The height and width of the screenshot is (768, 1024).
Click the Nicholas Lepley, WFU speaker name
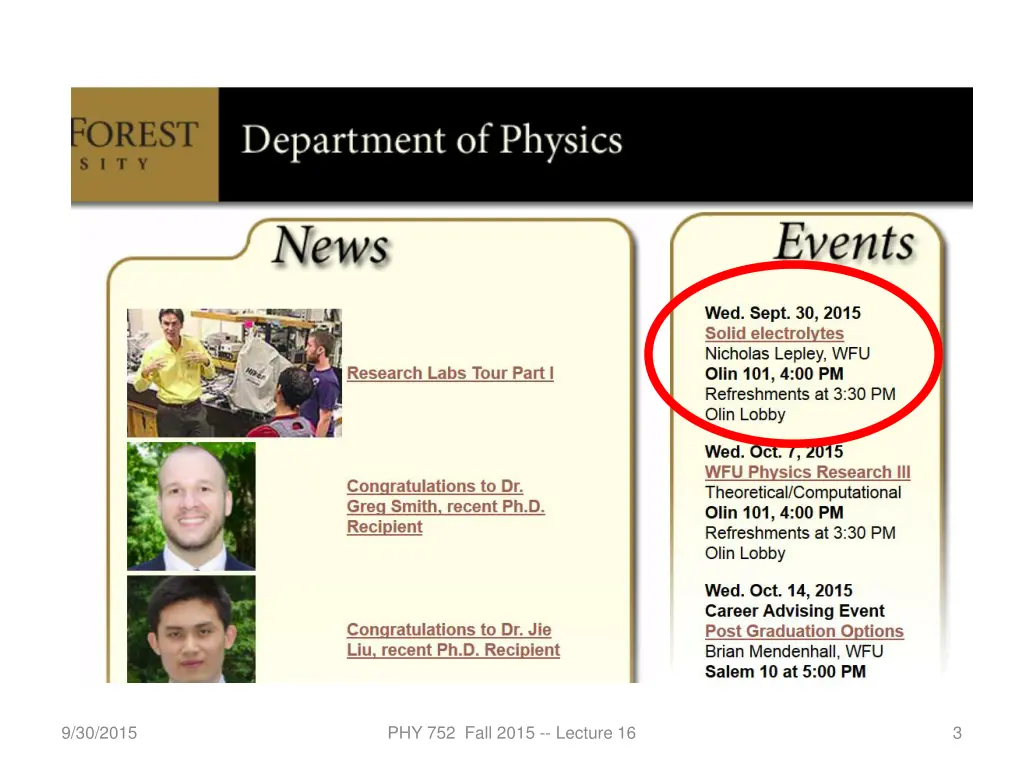point(787,353)
